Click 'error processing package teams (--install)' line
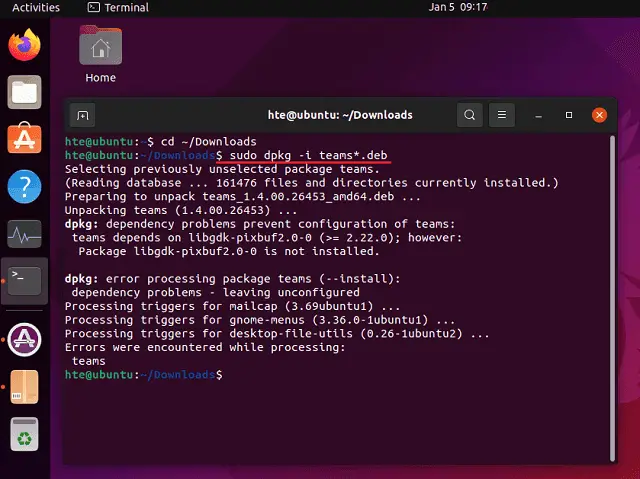Viewport: 640px width, 479px height. (x=233, y=279)
